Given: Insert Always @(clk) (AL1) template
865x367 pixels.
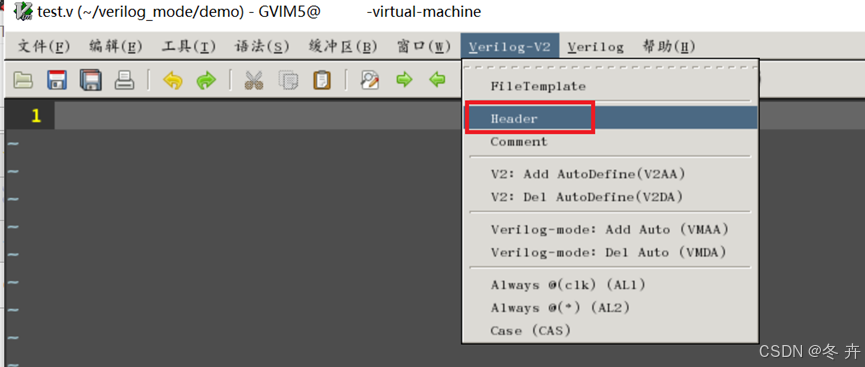Looking at the screenshot, I should click(x=611, y=285).
